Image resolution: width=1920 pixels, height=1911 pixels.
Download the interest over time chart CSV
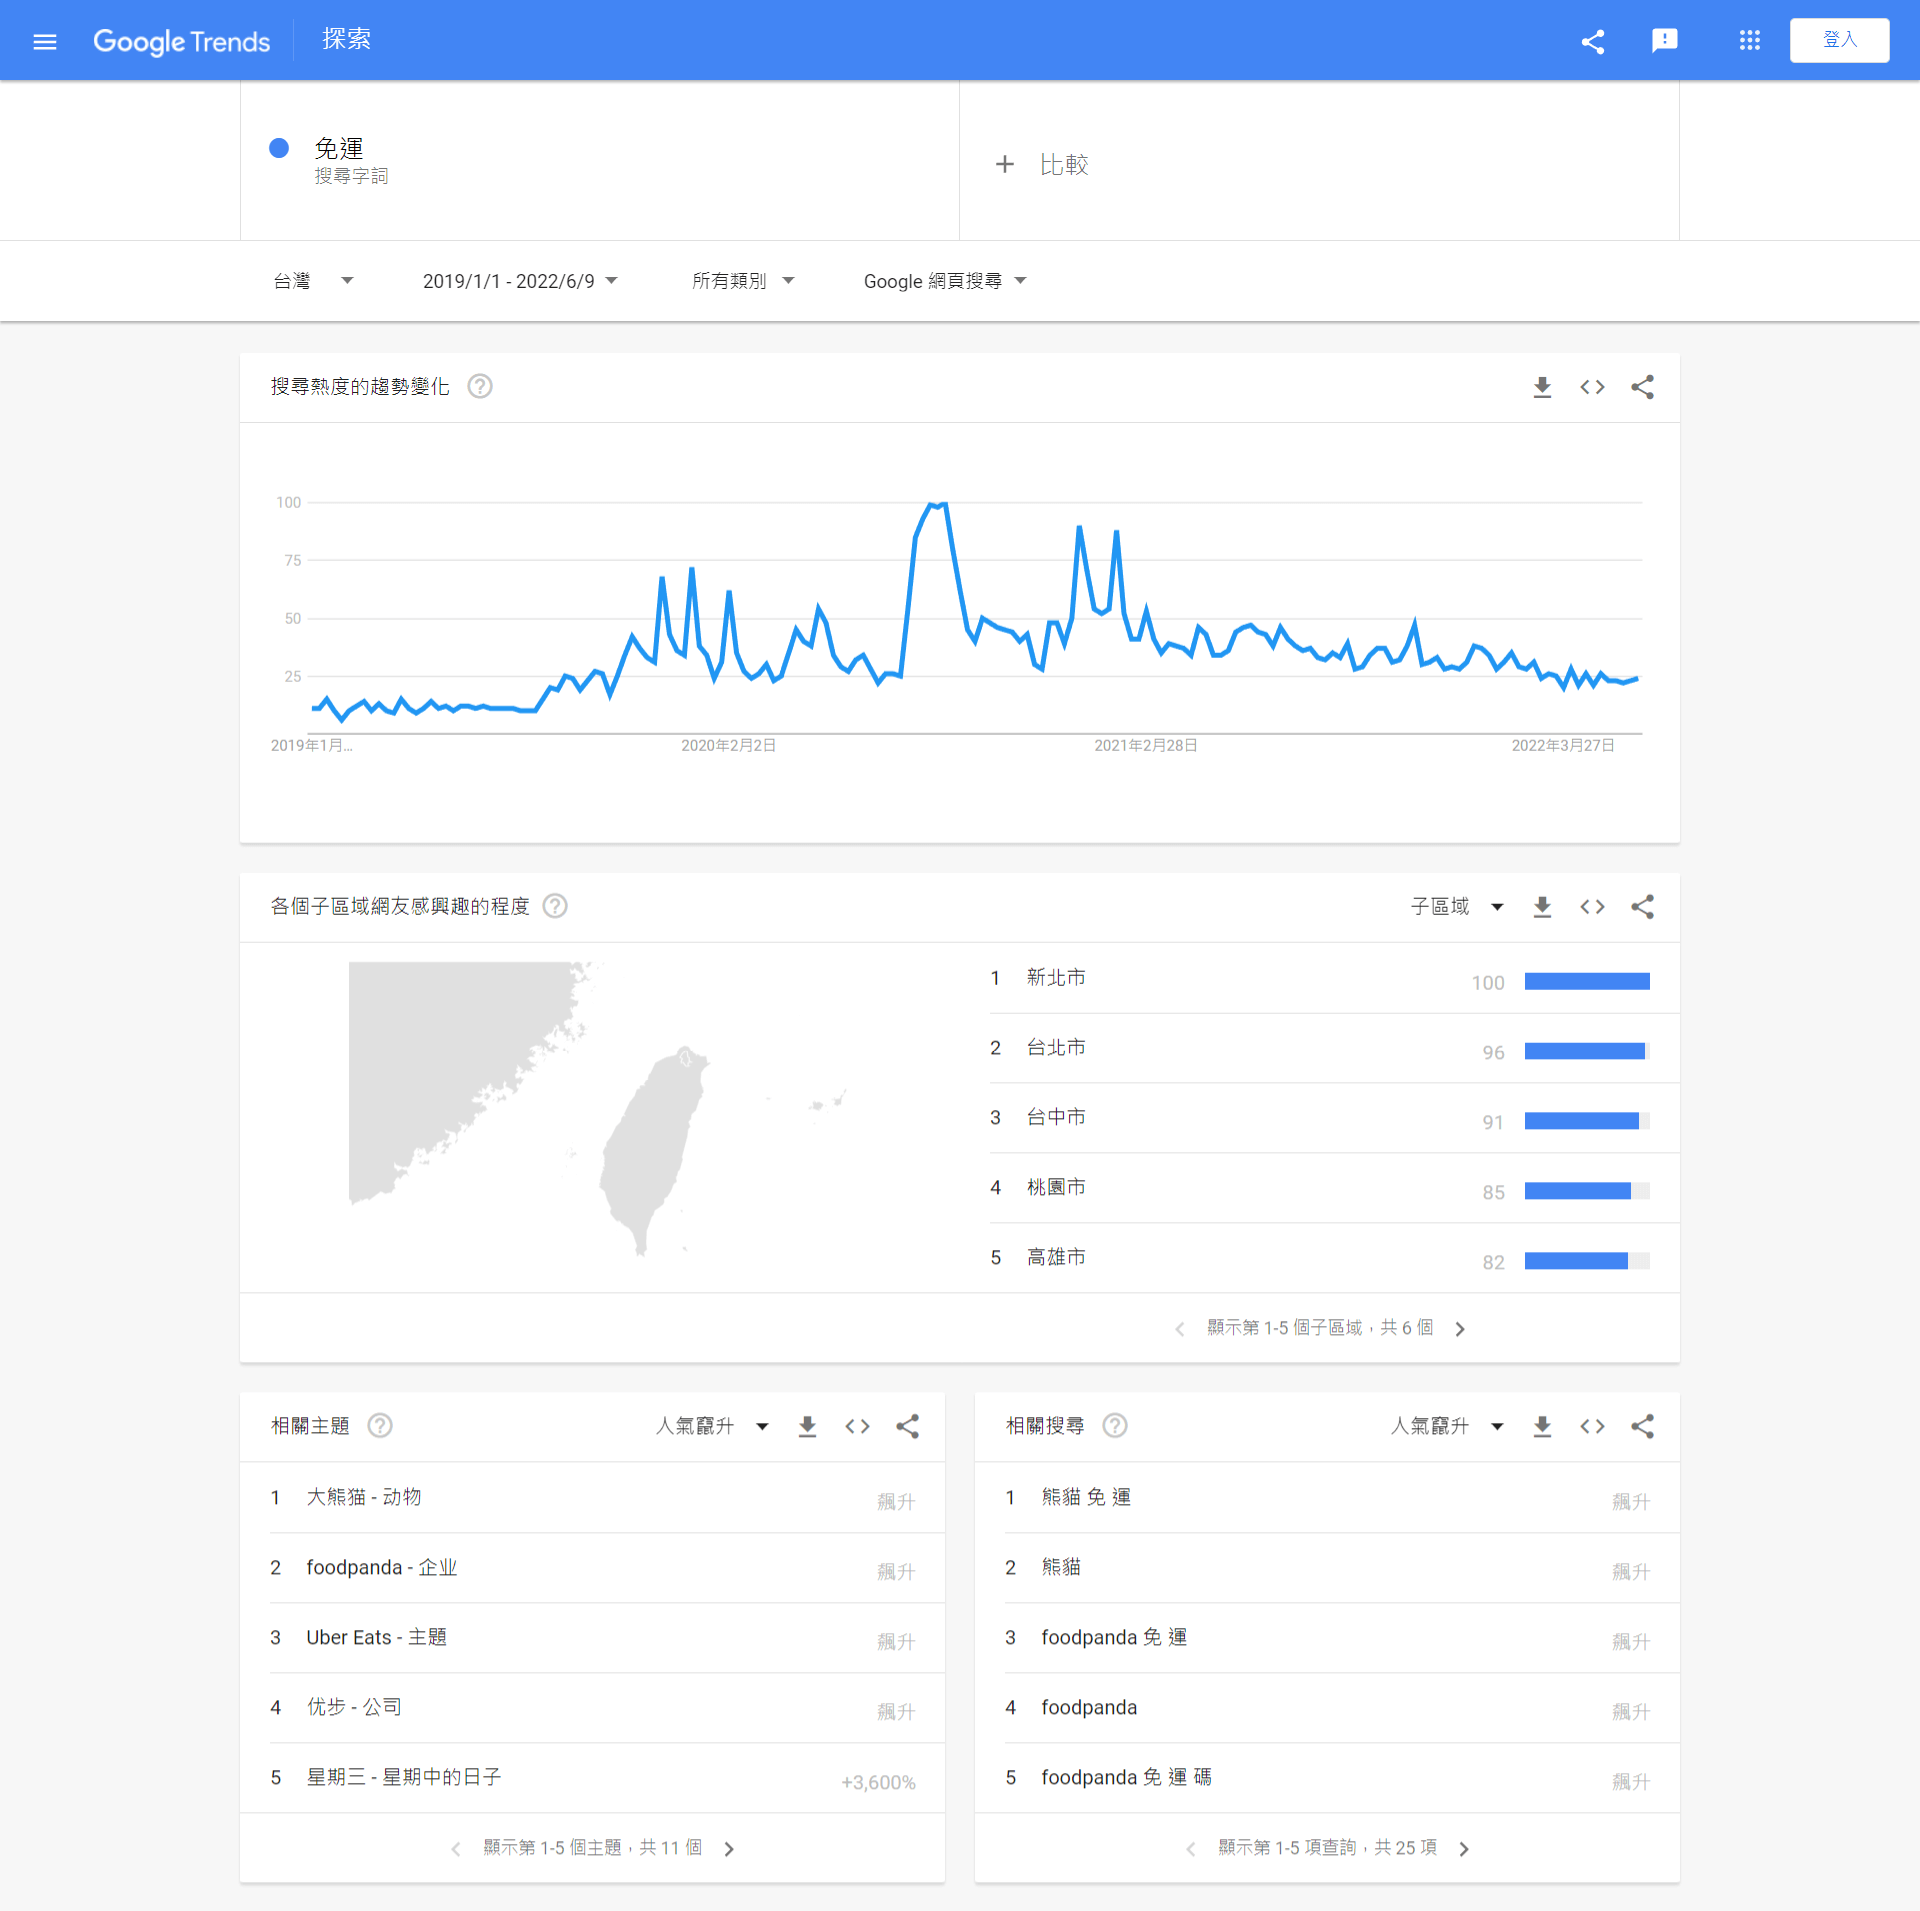coord(1542,387)
